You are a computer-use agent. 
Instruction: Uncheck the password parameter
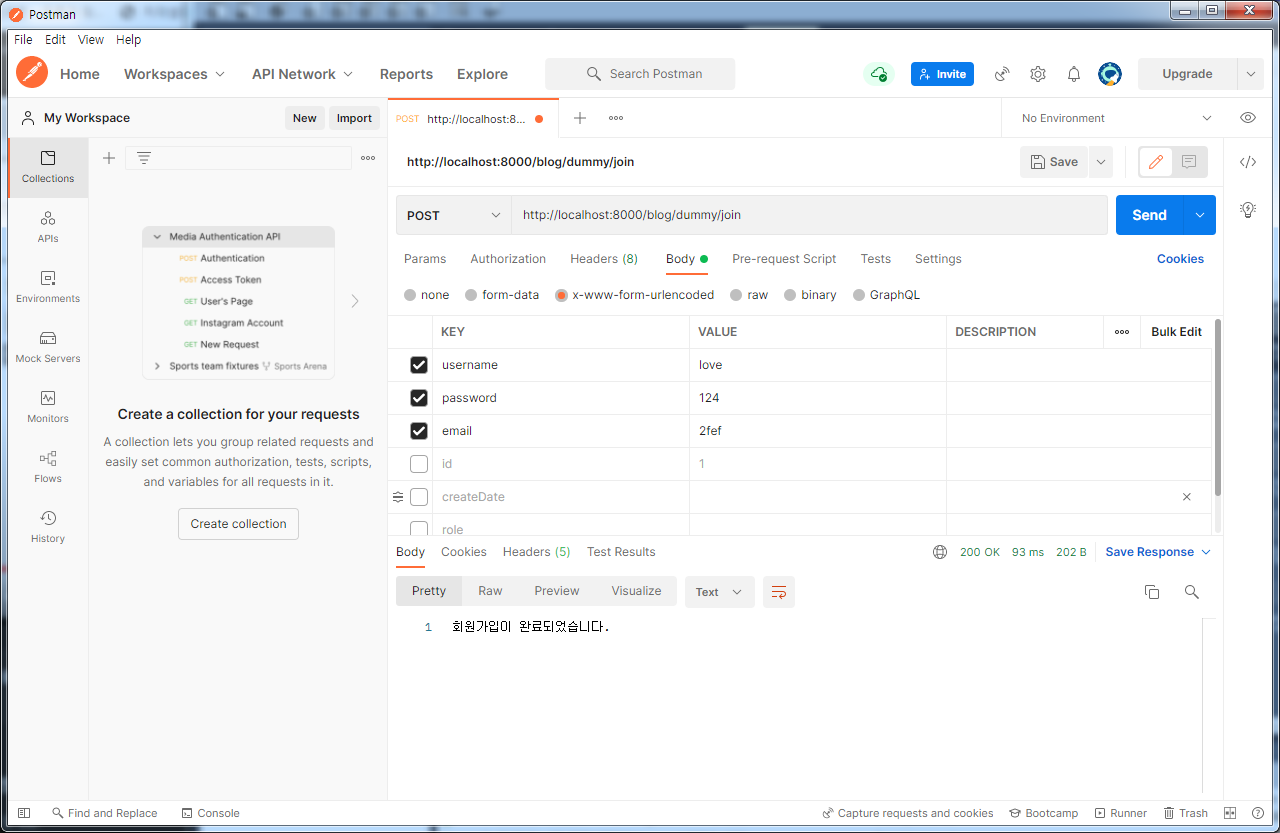point(419,398)
